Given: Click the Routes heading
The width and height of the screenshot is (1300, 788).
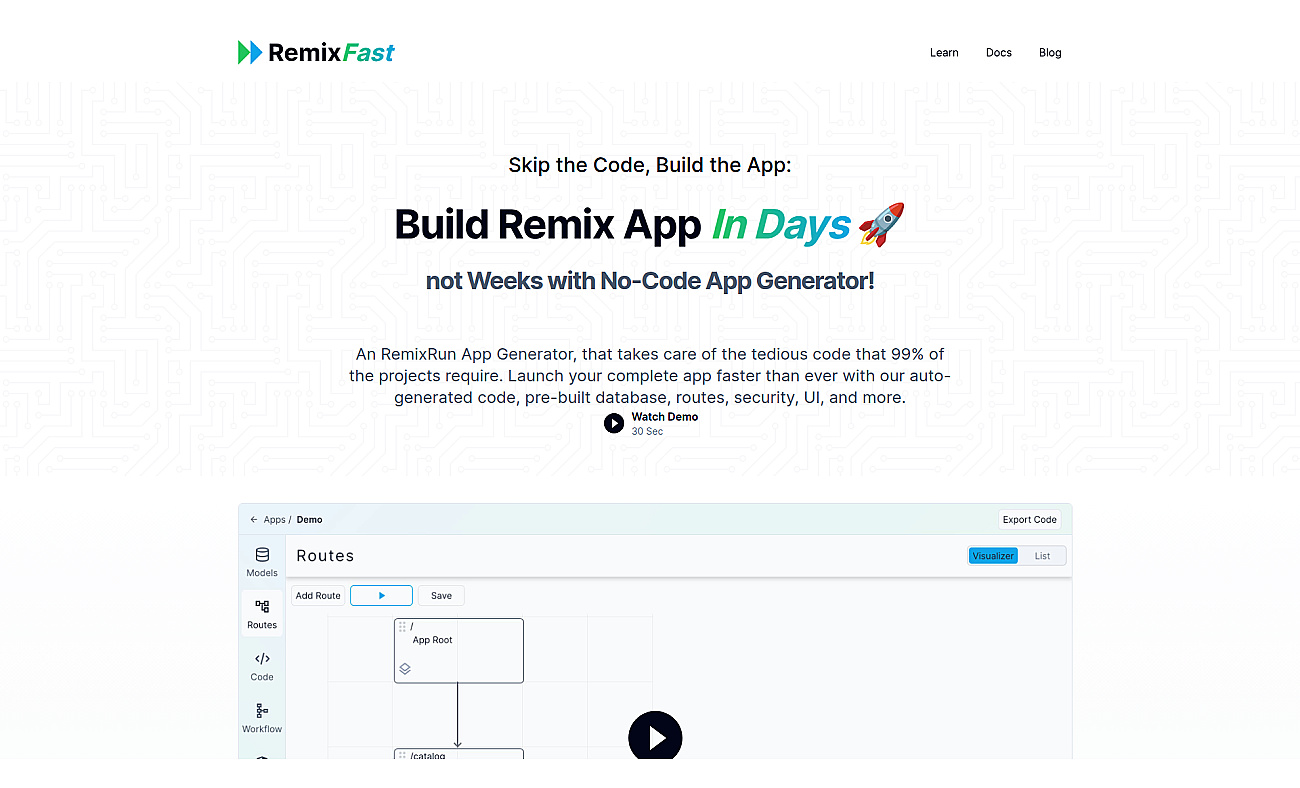Looking at the screenshot, I should [325, 556].
